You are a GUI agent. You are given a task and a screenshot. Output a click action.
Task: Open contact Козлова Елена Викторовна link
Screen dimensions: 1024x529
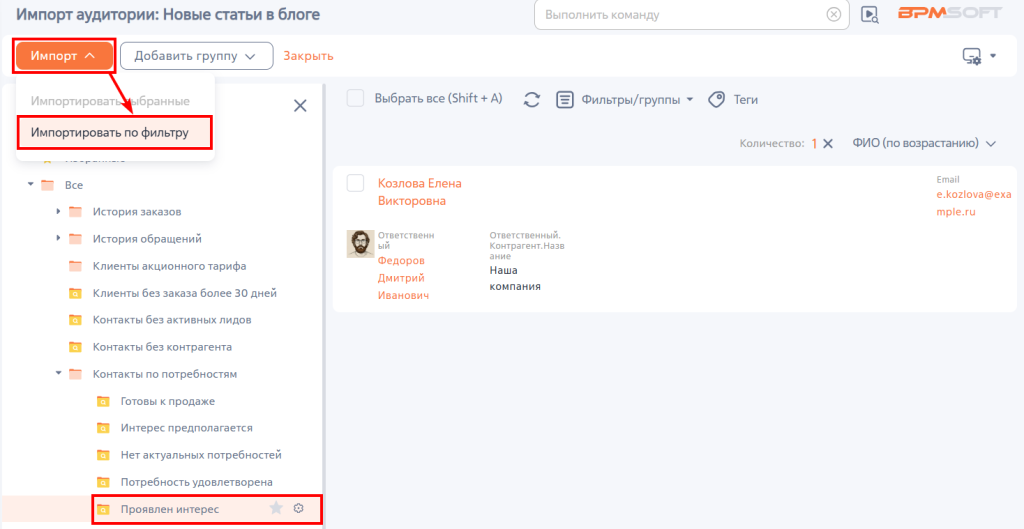tap(420, 192)
